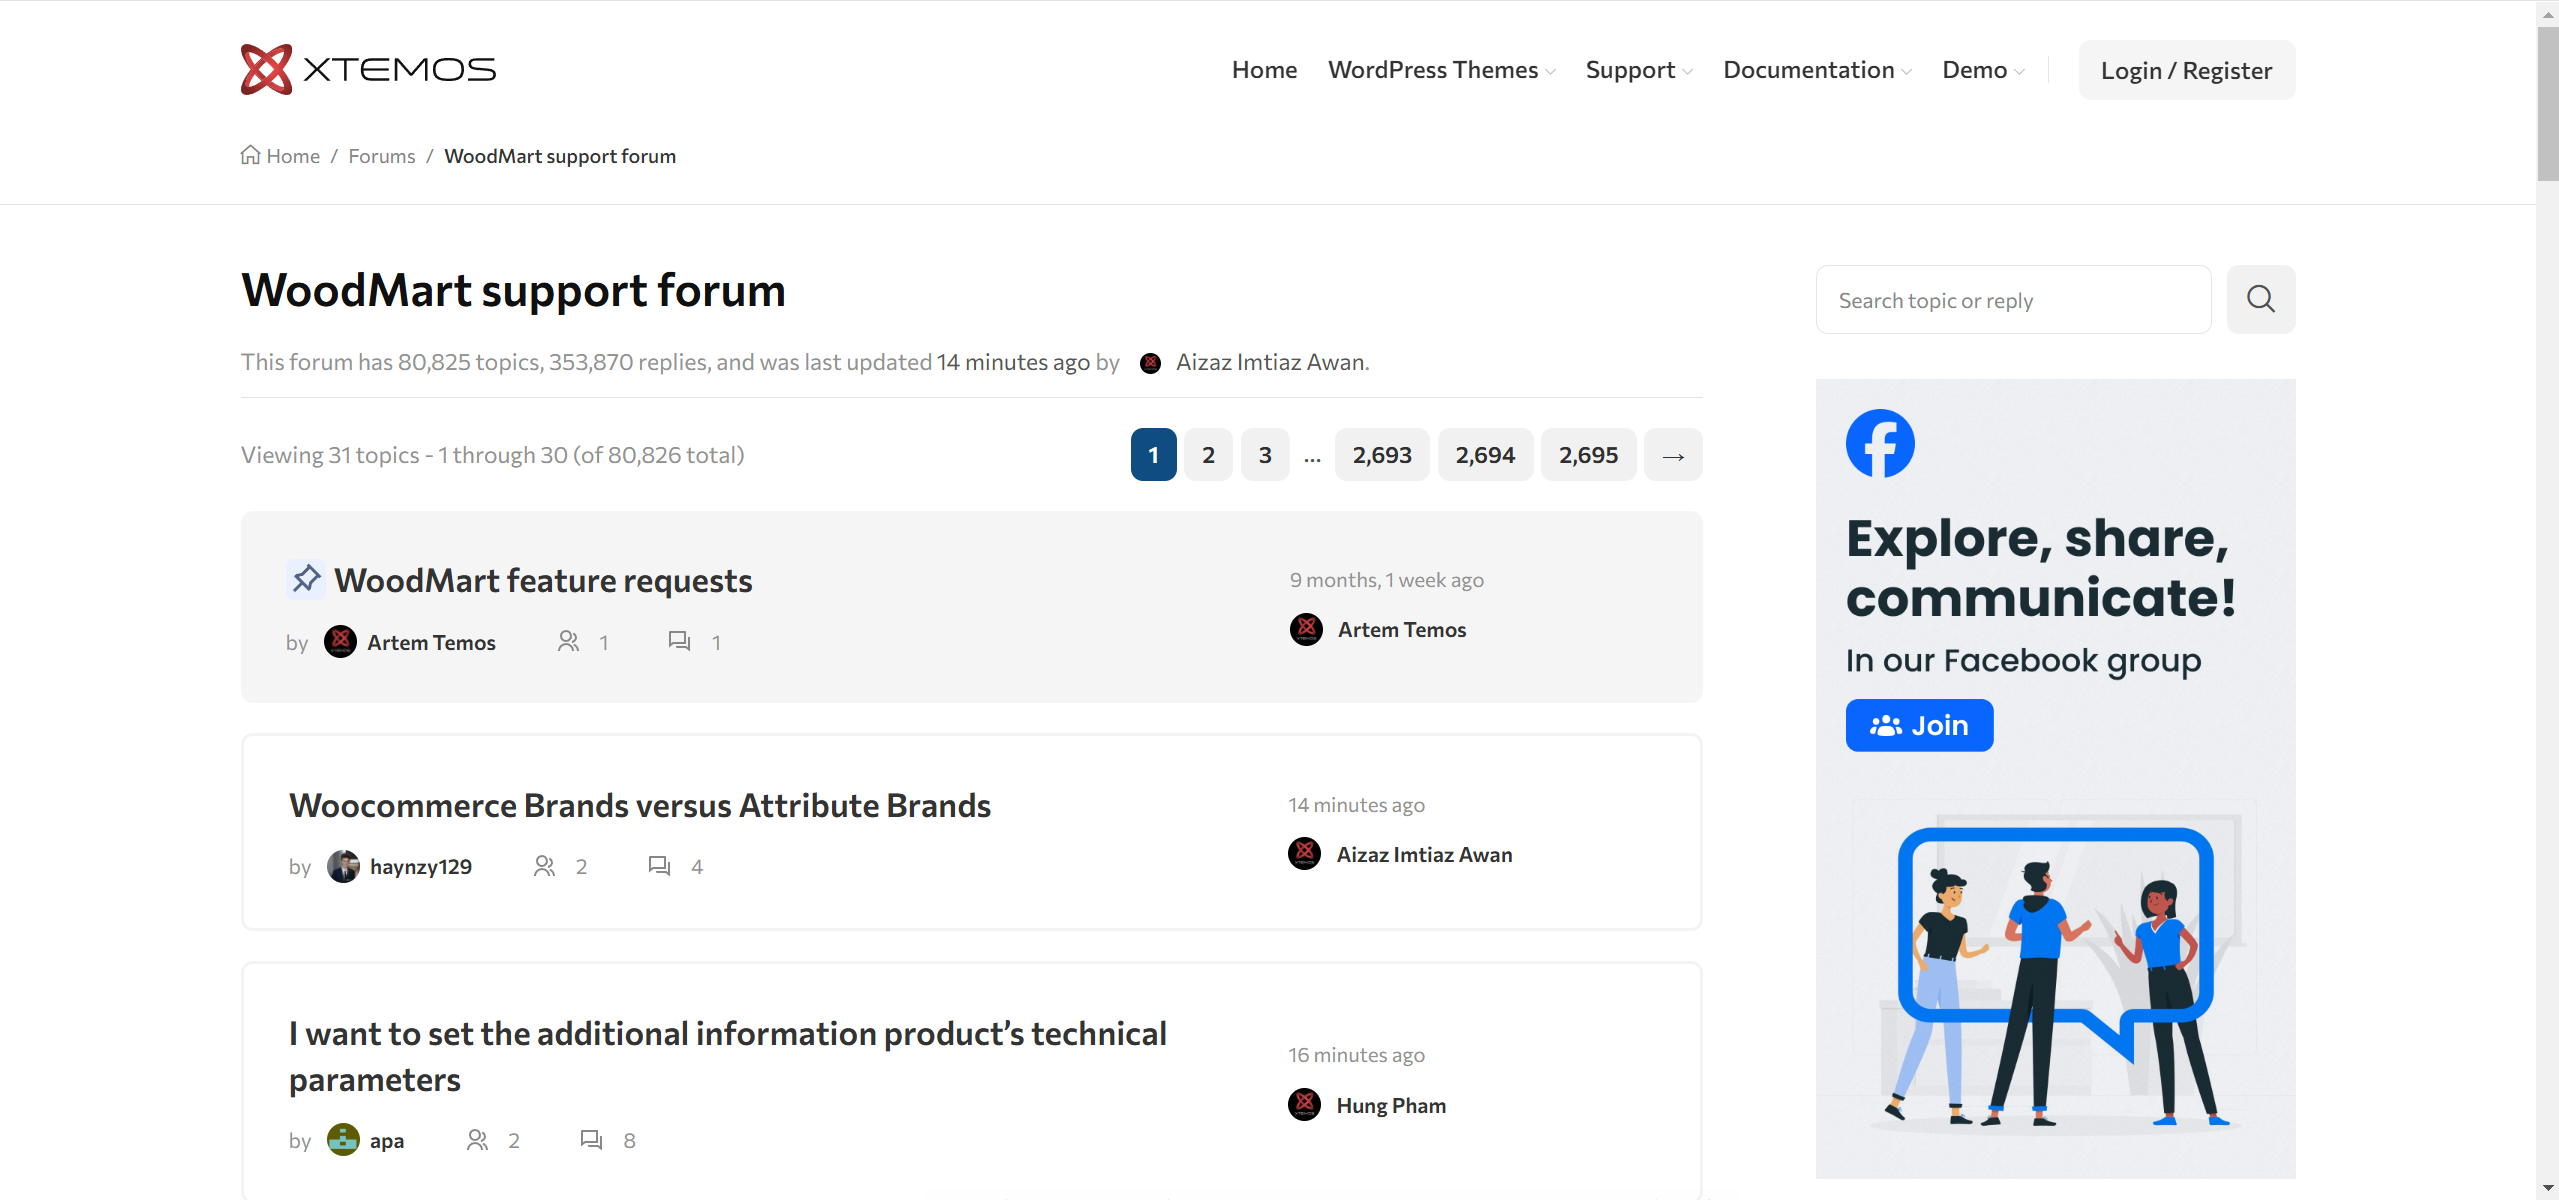Click the Facebook logo in the sidebar
Image resolution: width=2559 pixels, height=1200 pixels.
click(1880, 443)
